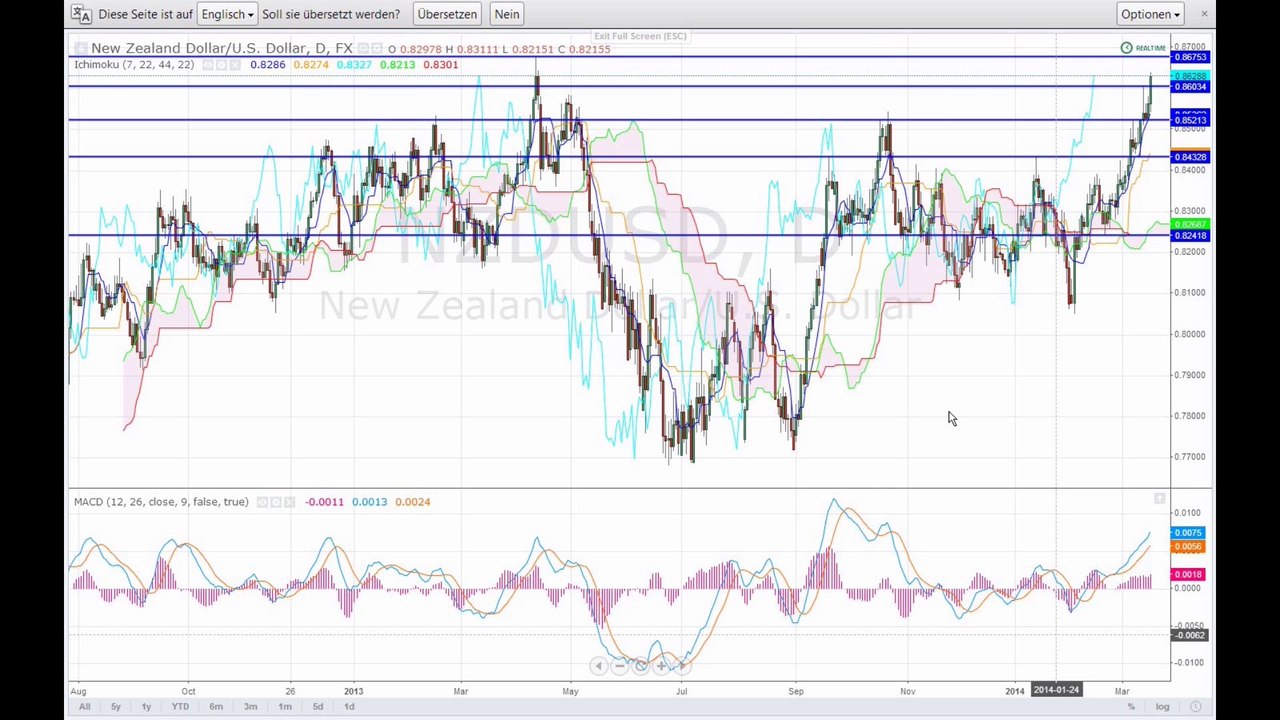This screenshot has height=720, width=1280.
Task: Click the browser translate icon
Action: [x=81, y=14]
